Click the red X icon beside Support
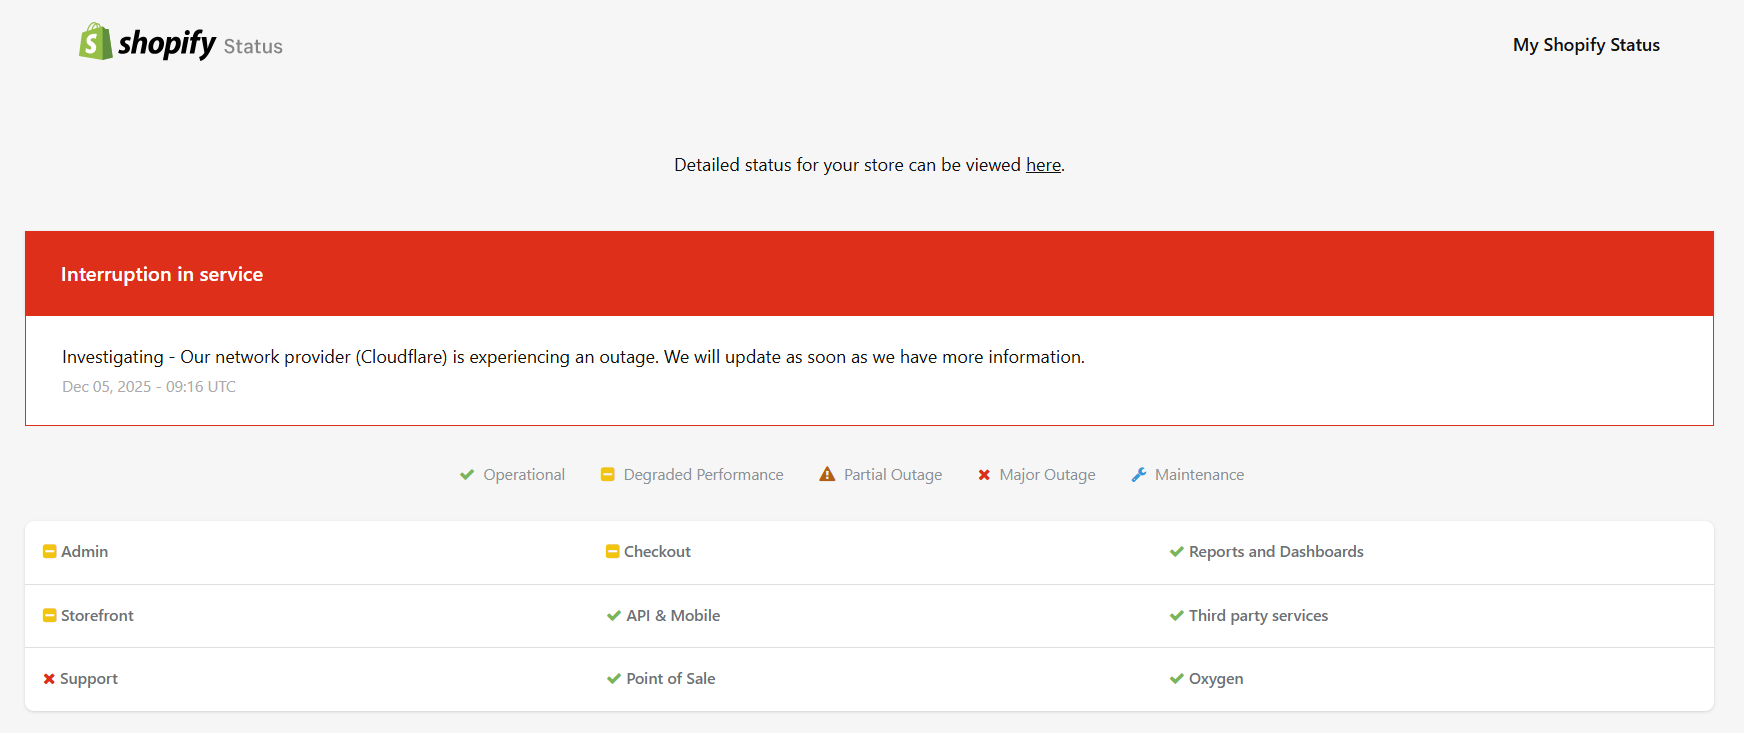Screen dimensions: 1744x733 coord(49,679)
